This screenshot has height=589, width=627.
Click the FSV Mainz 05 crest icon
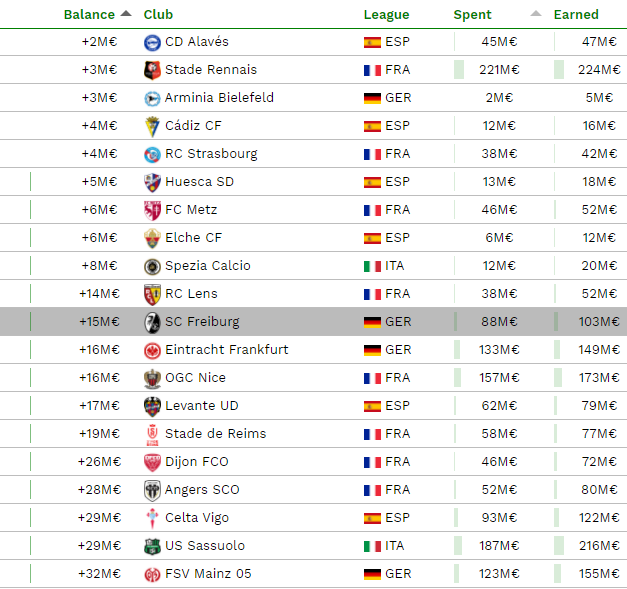point(152,575)
